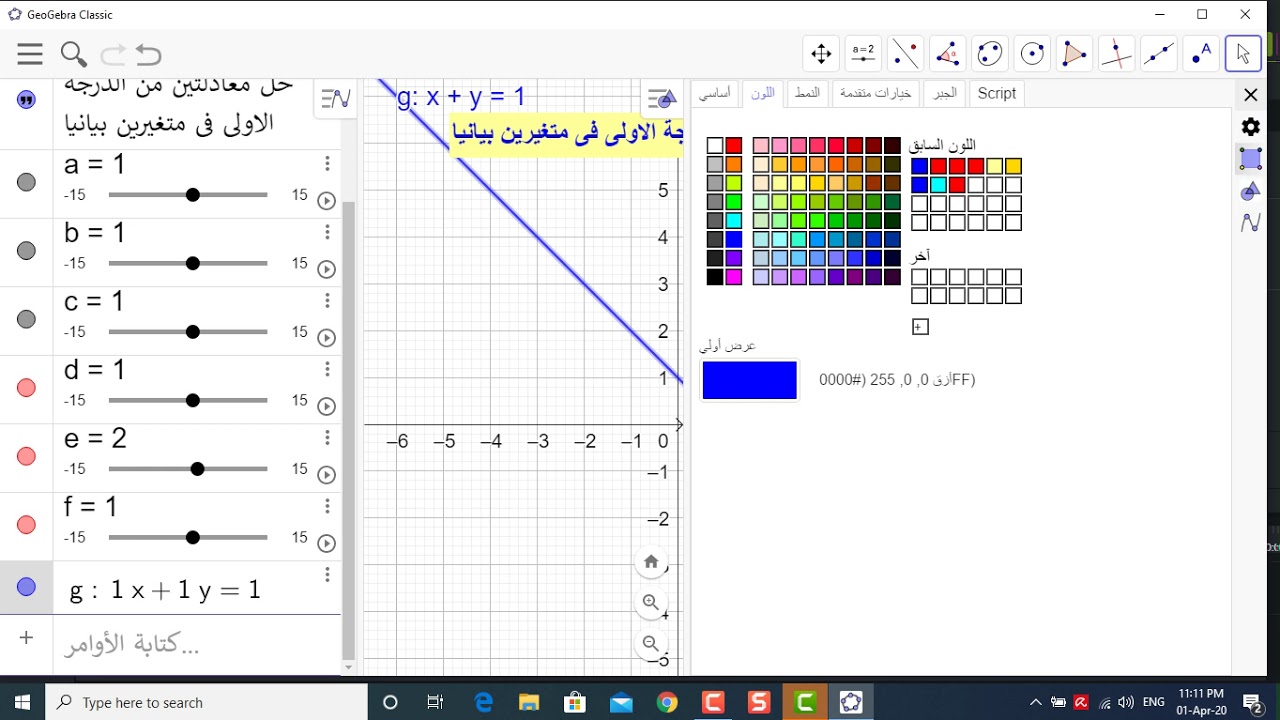Toggle visibility of slider b = 1
1280x720 pixels.
[27, 251]
